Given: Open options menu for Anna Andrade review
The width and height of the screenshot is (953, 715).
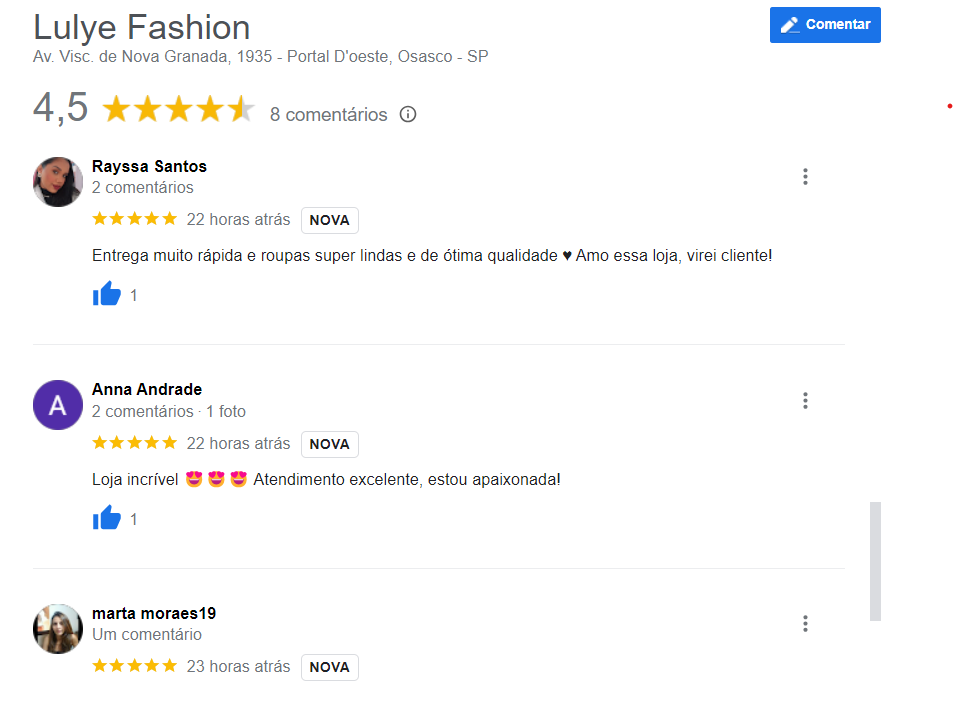Looking at the screenshot, I should (805, 401).
